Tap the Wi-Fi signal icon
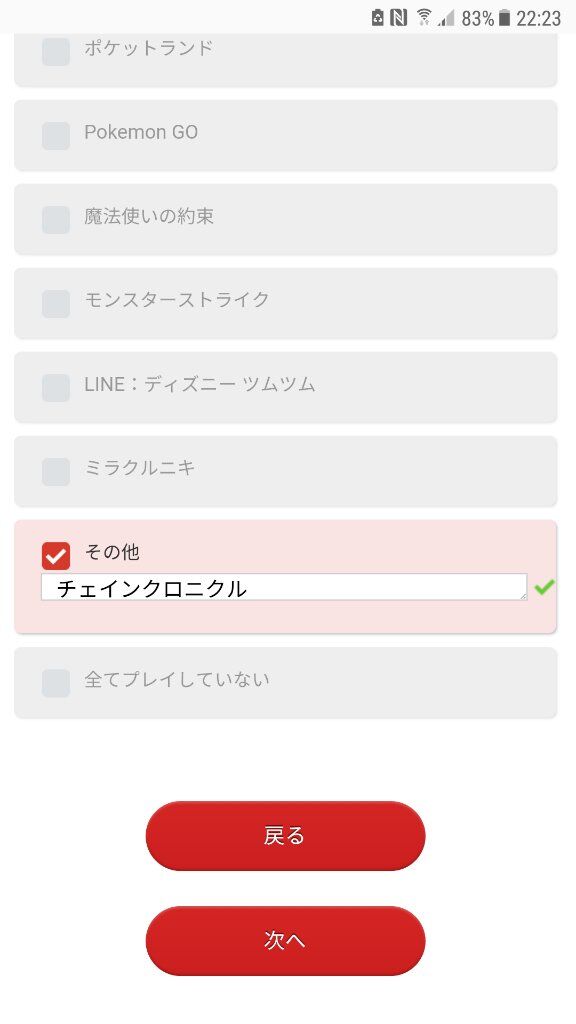576x1024 pixels. 424,18
